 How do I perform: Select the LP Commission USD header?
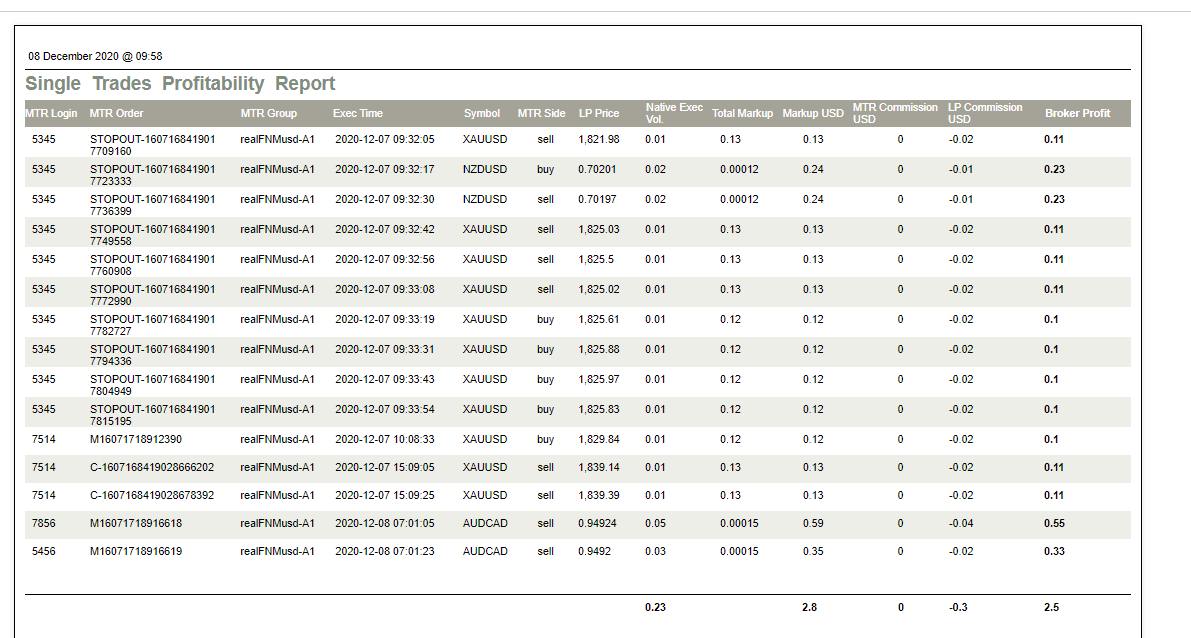985,113
